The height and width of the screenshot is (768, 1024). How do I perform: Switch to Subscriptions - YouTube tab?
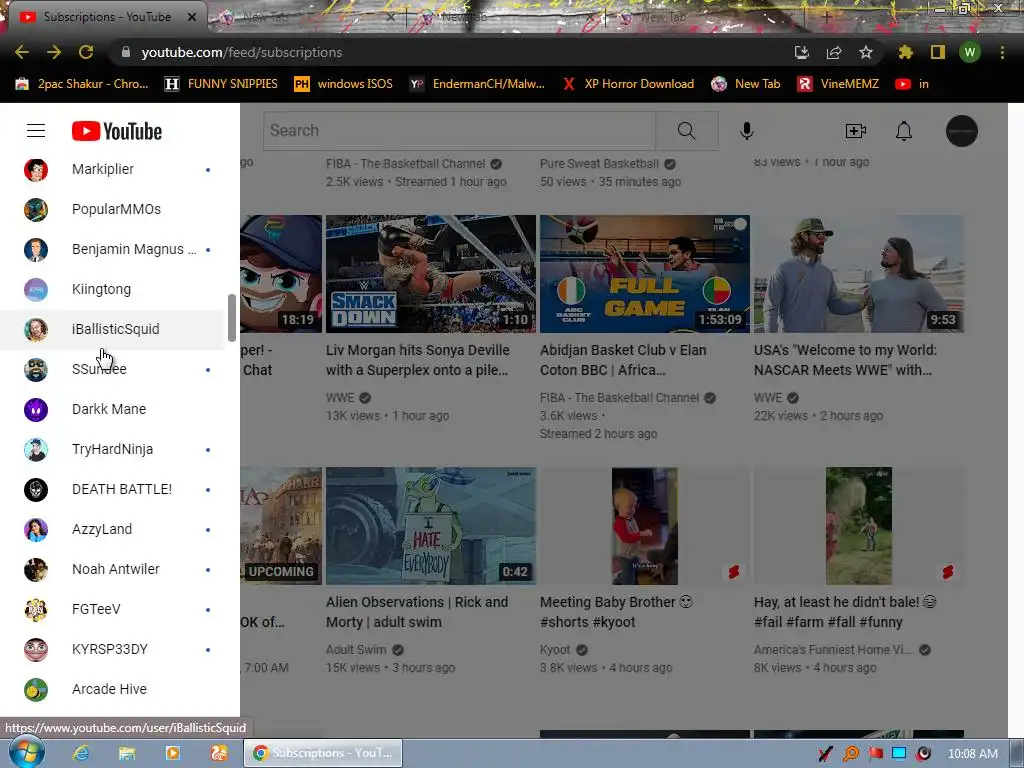(106, 17)
